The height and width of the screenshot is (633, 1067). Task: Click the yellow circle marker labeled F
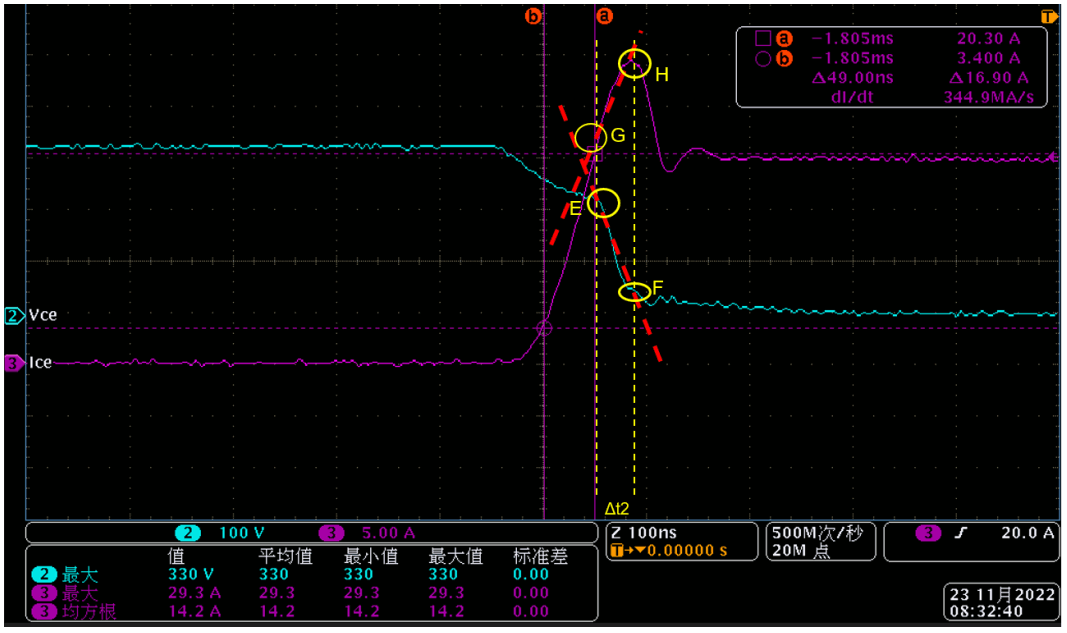[x=634, y=292]
